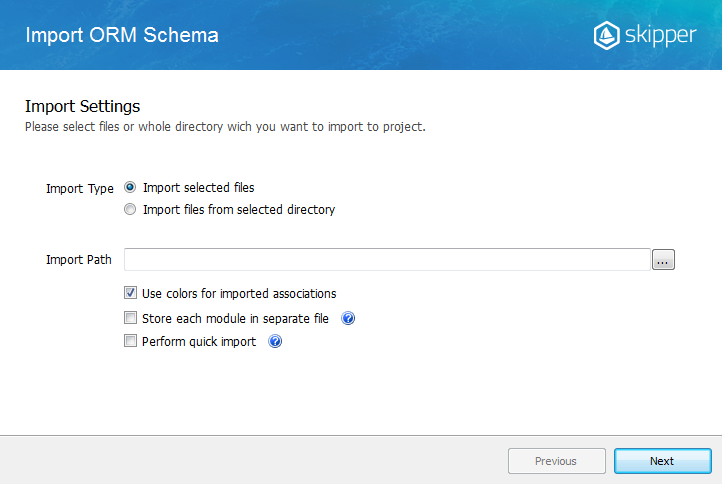Screen dimensions: 722x484
Task: Select the Import selected files radio button
Action: coord(130,187)
